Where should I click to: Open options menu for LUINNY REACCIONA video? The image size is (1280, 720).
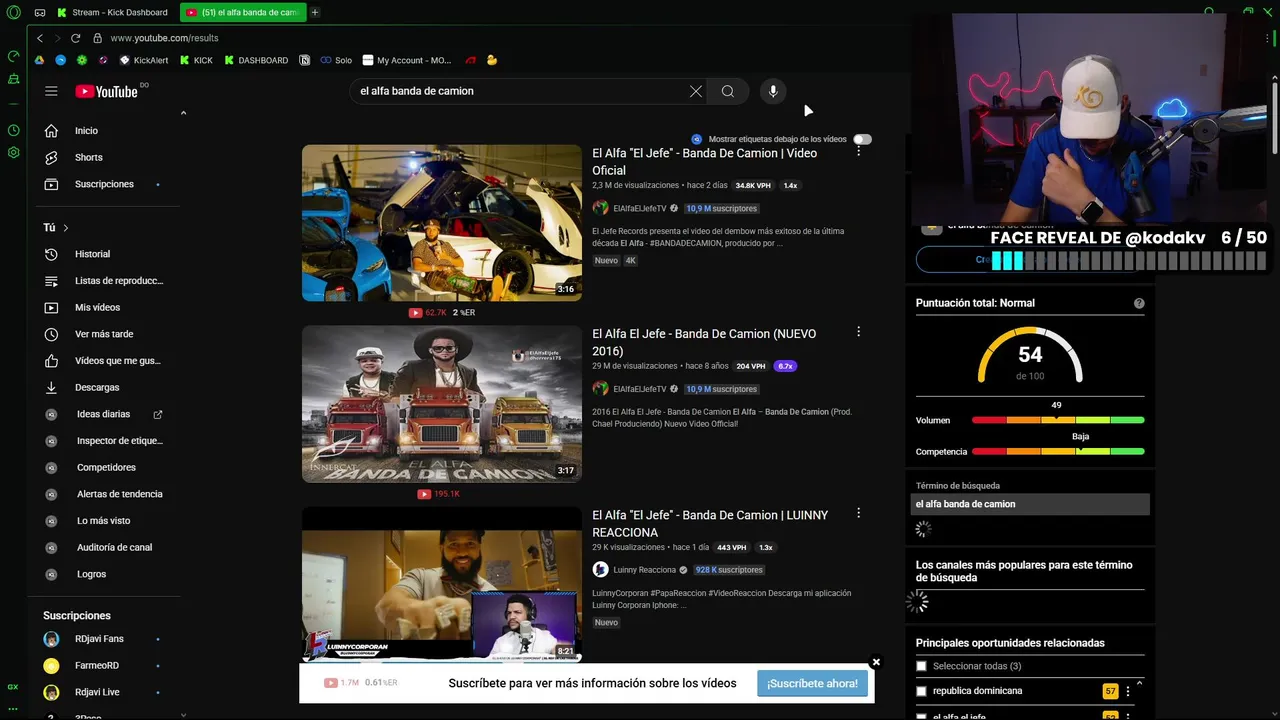pos(858,513)
